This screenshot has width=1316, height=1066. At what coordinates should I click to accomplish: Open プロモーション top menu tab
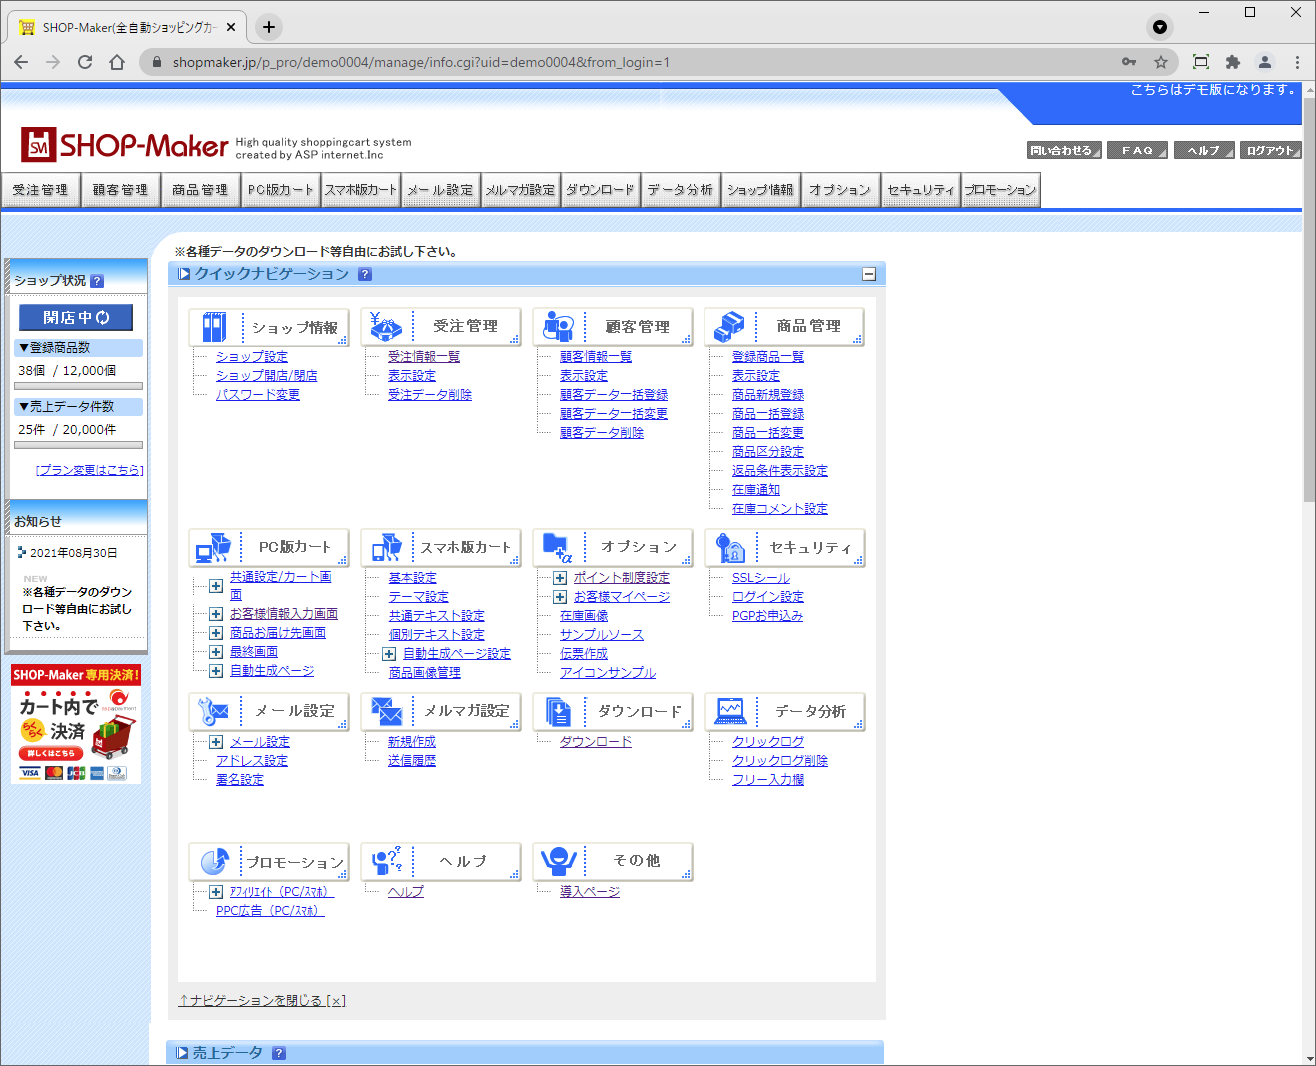point(1000,190)
